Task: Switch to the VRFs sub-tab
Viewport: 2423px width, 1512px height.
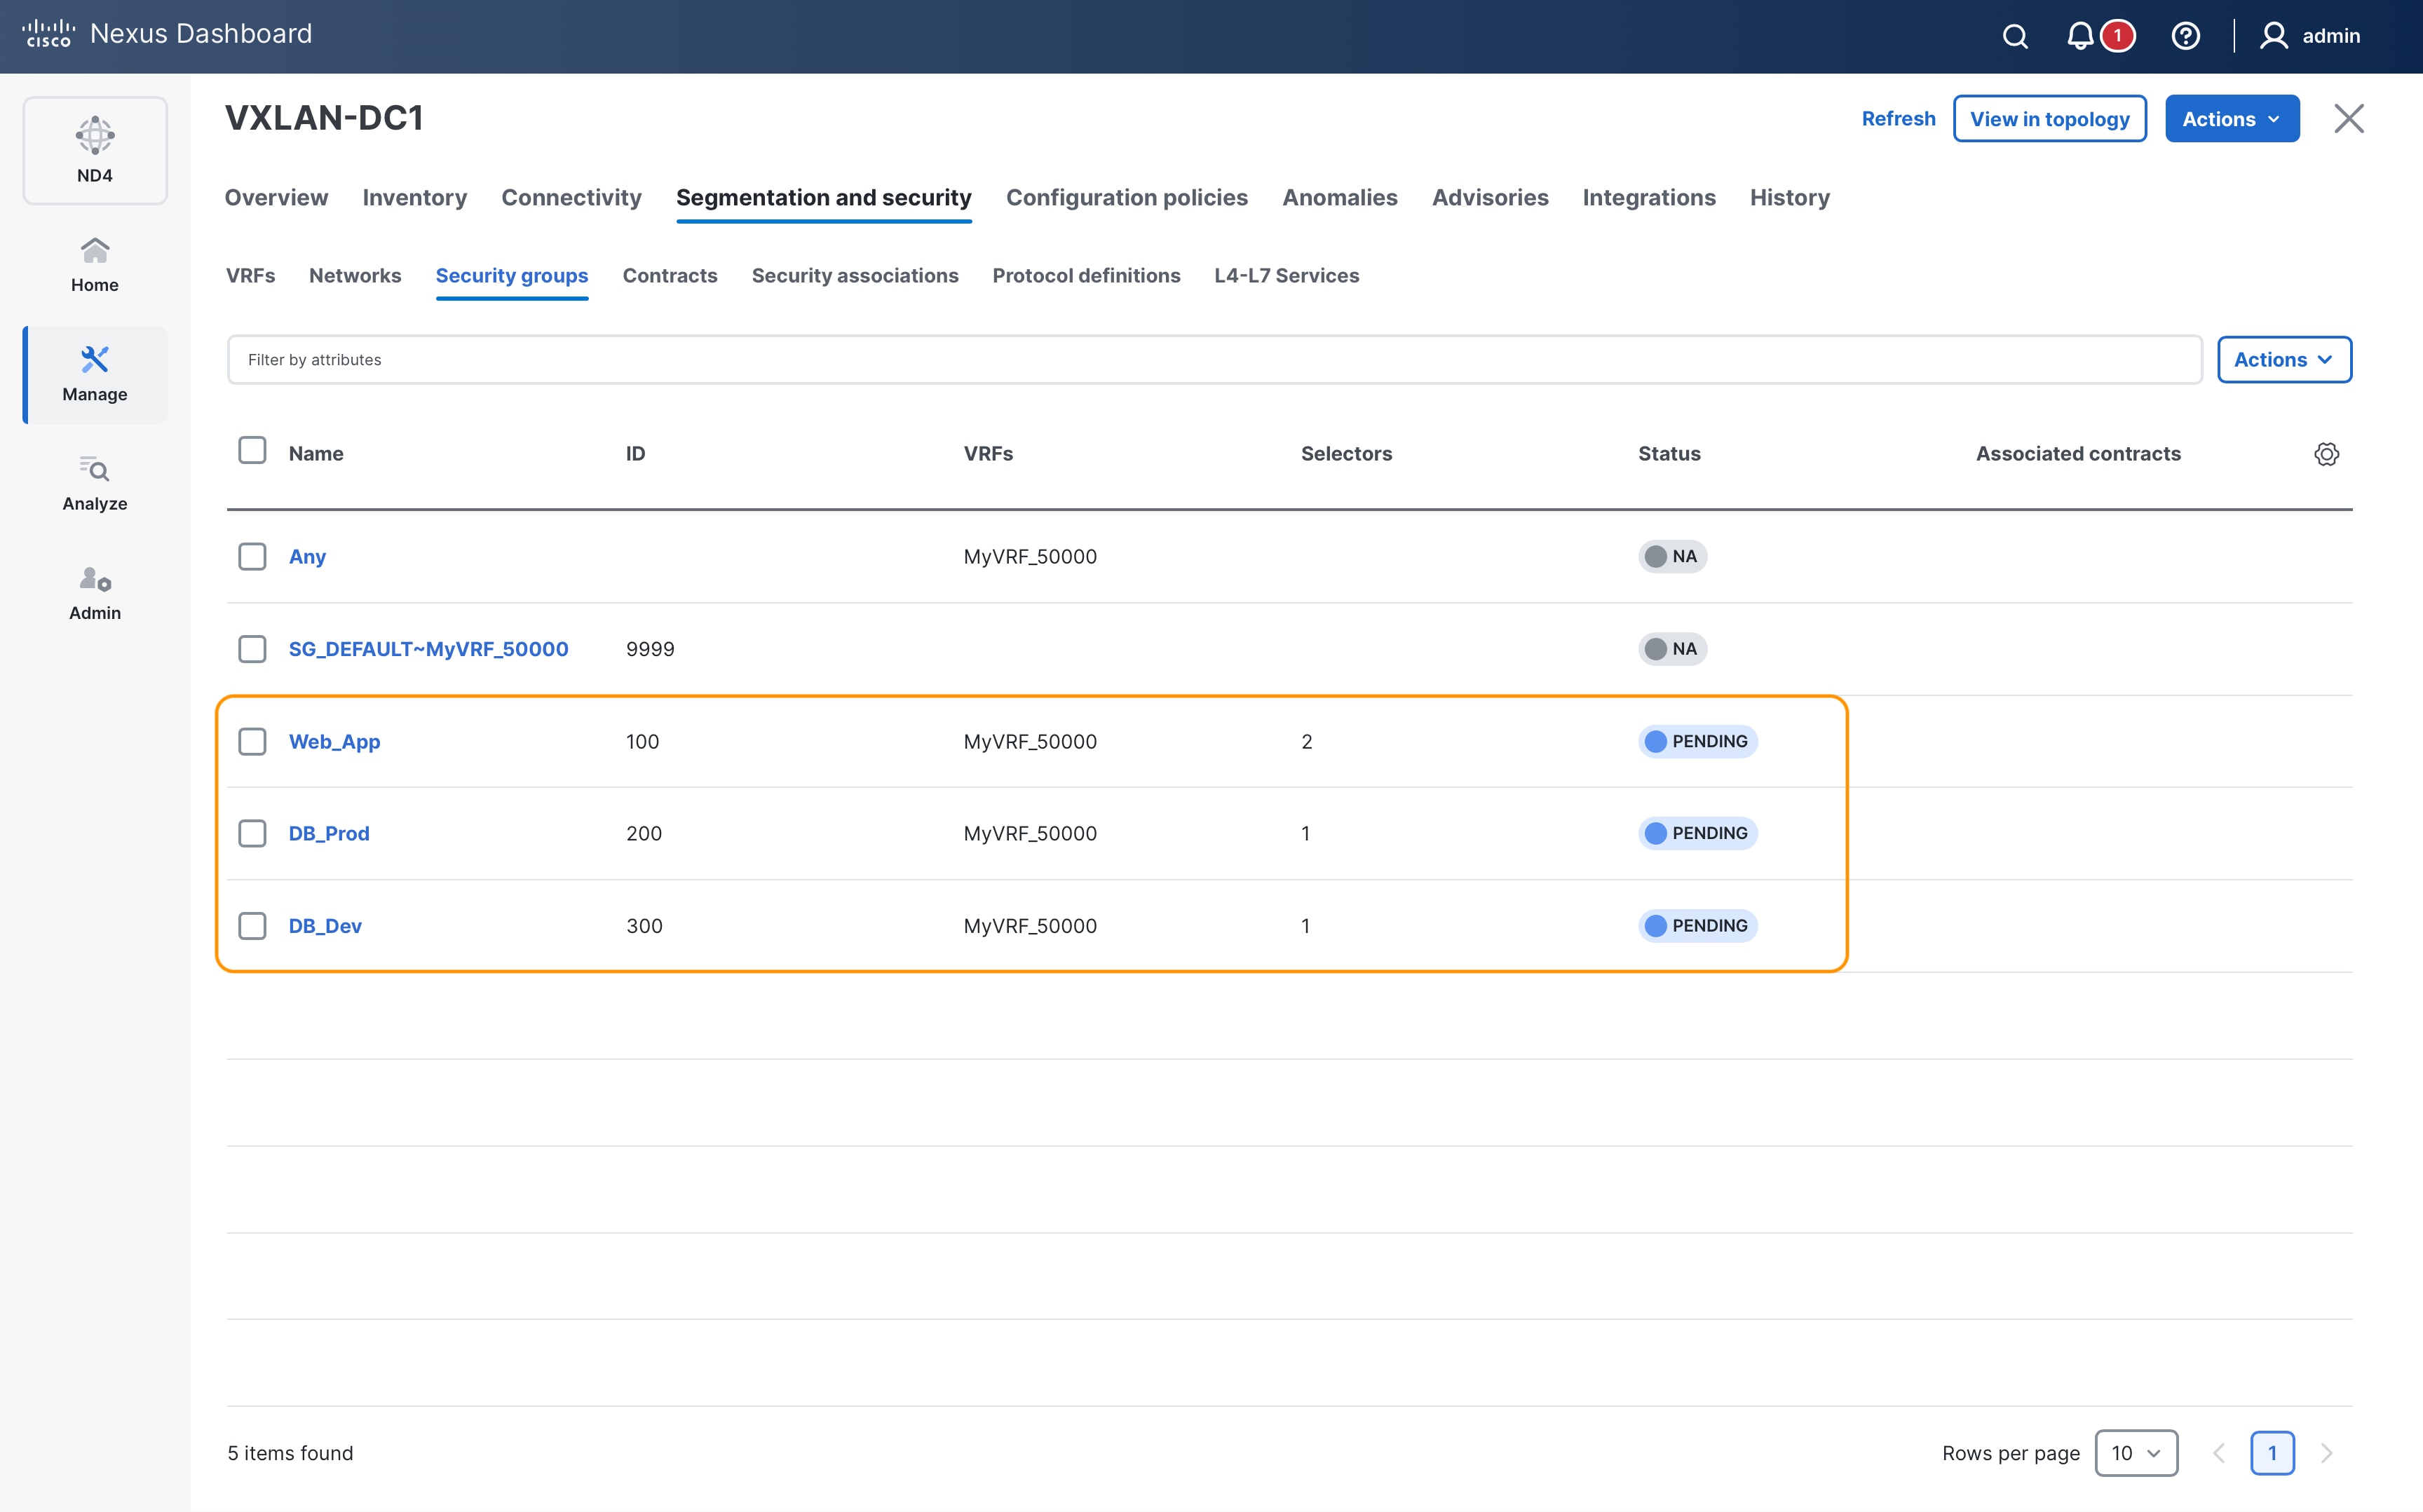Action: pos(250,275)
